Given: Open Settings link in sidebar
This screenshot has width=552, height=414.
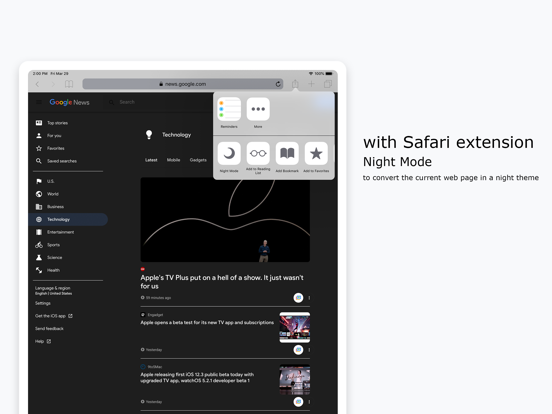Looking at the screenshot, I should (x=43, y=303).
